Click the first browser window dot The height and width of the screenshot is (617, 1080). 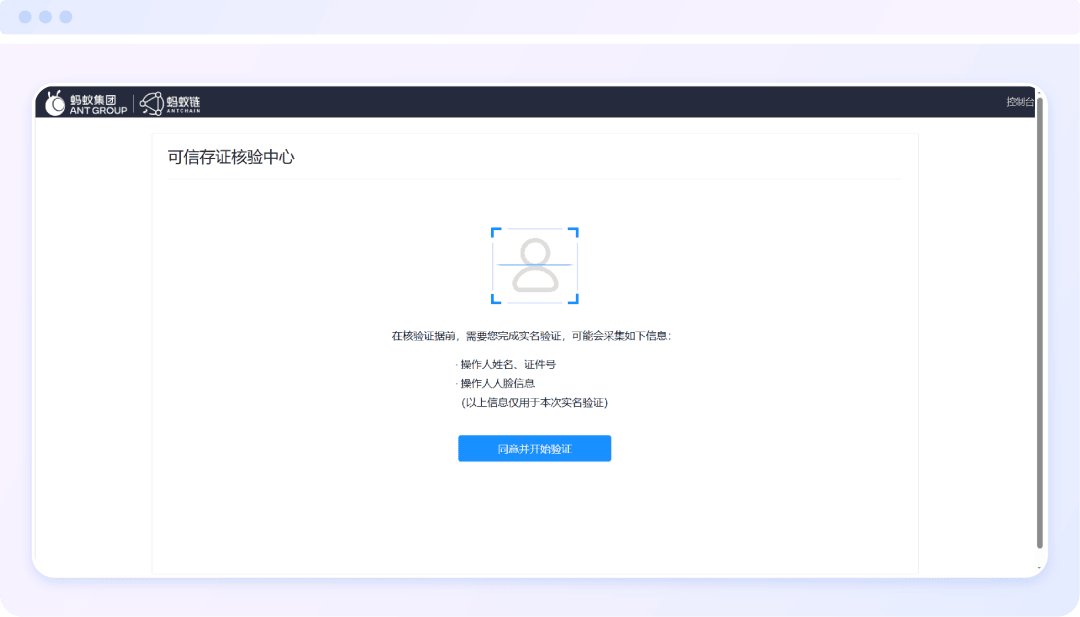point(25,17)
